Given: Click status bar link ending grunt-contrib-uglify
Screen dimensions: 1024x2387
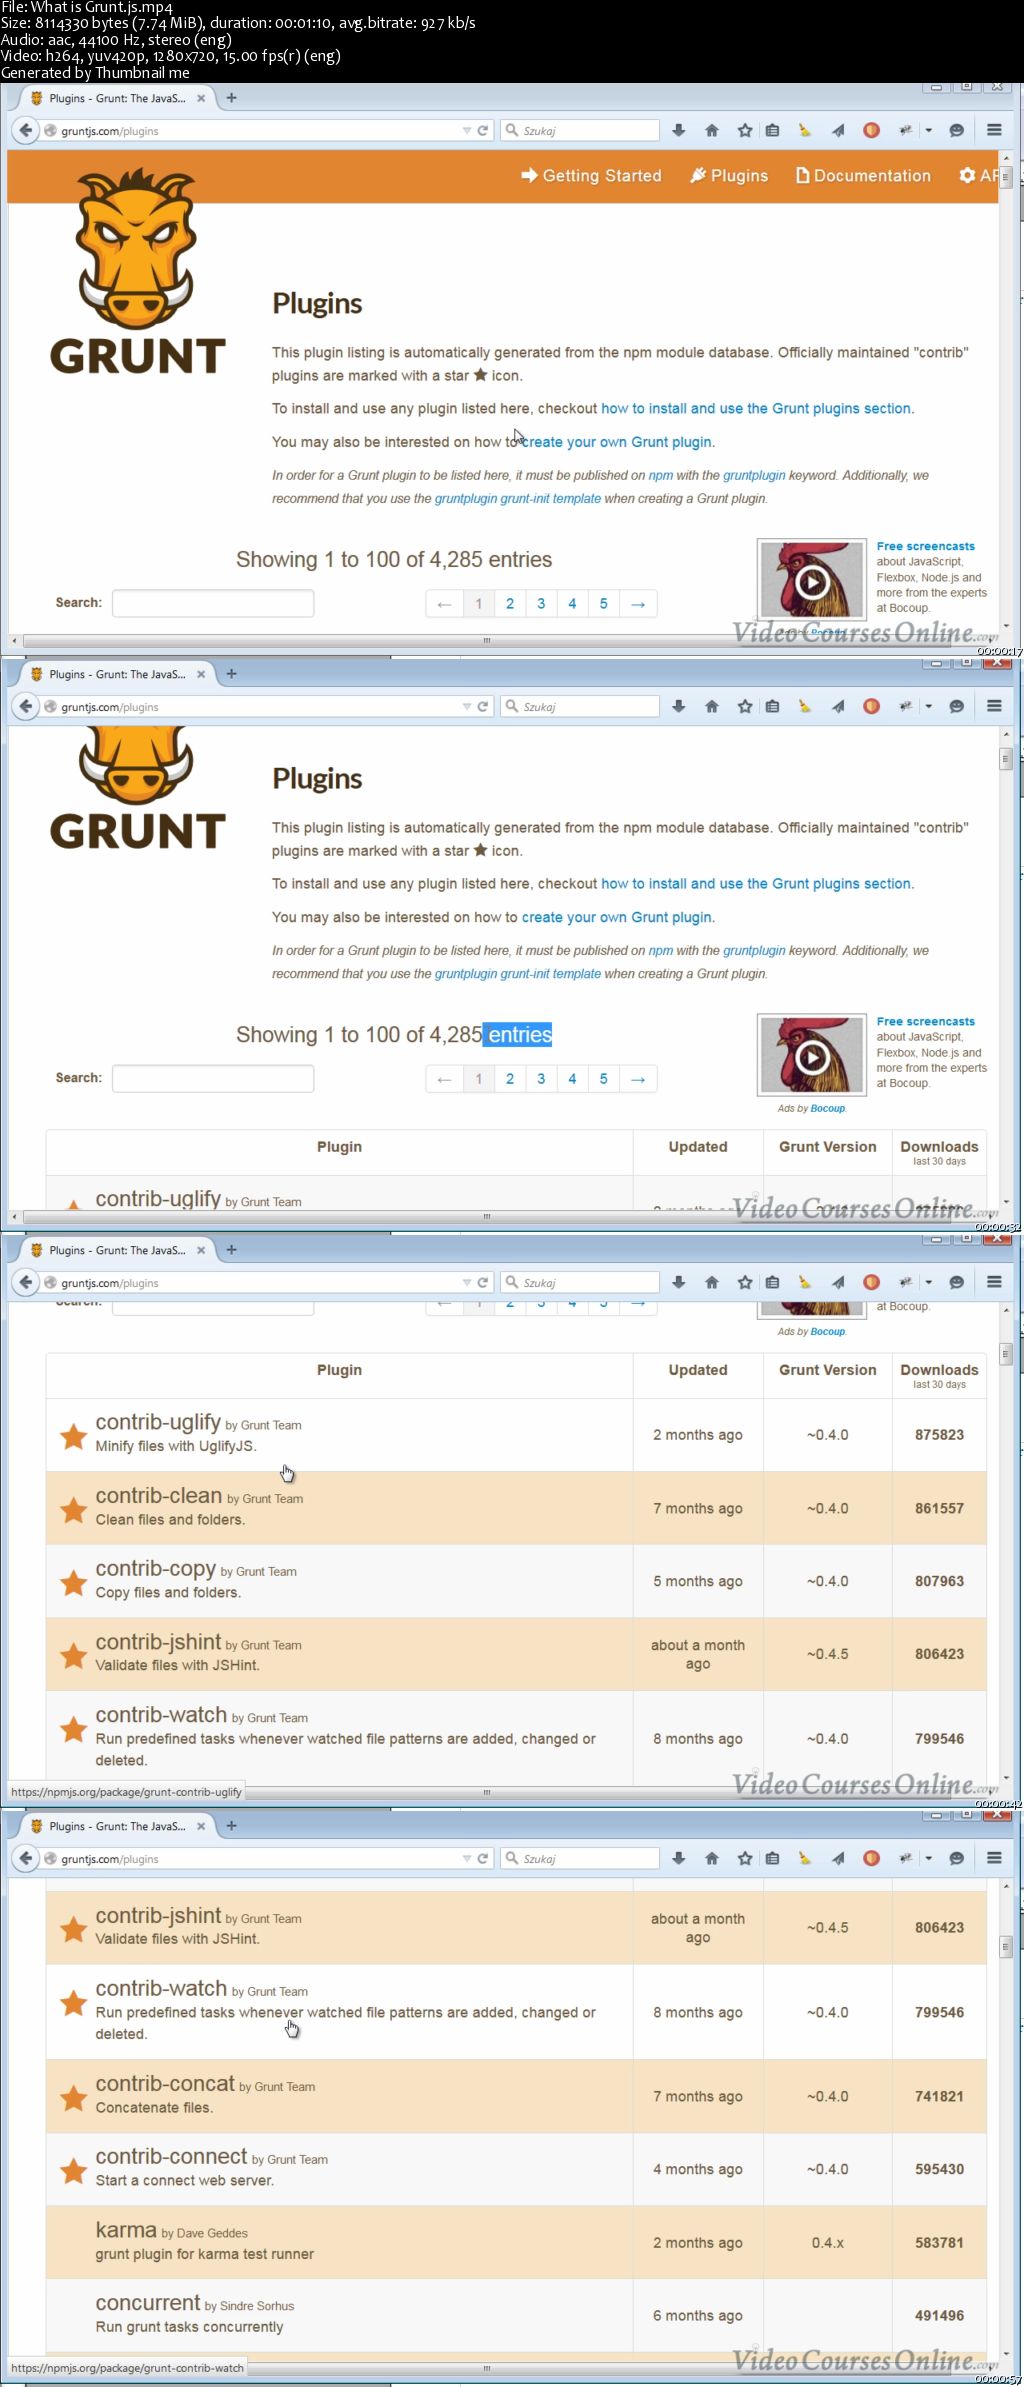Looking at the screenshot, I should (x=126, y=1792).
